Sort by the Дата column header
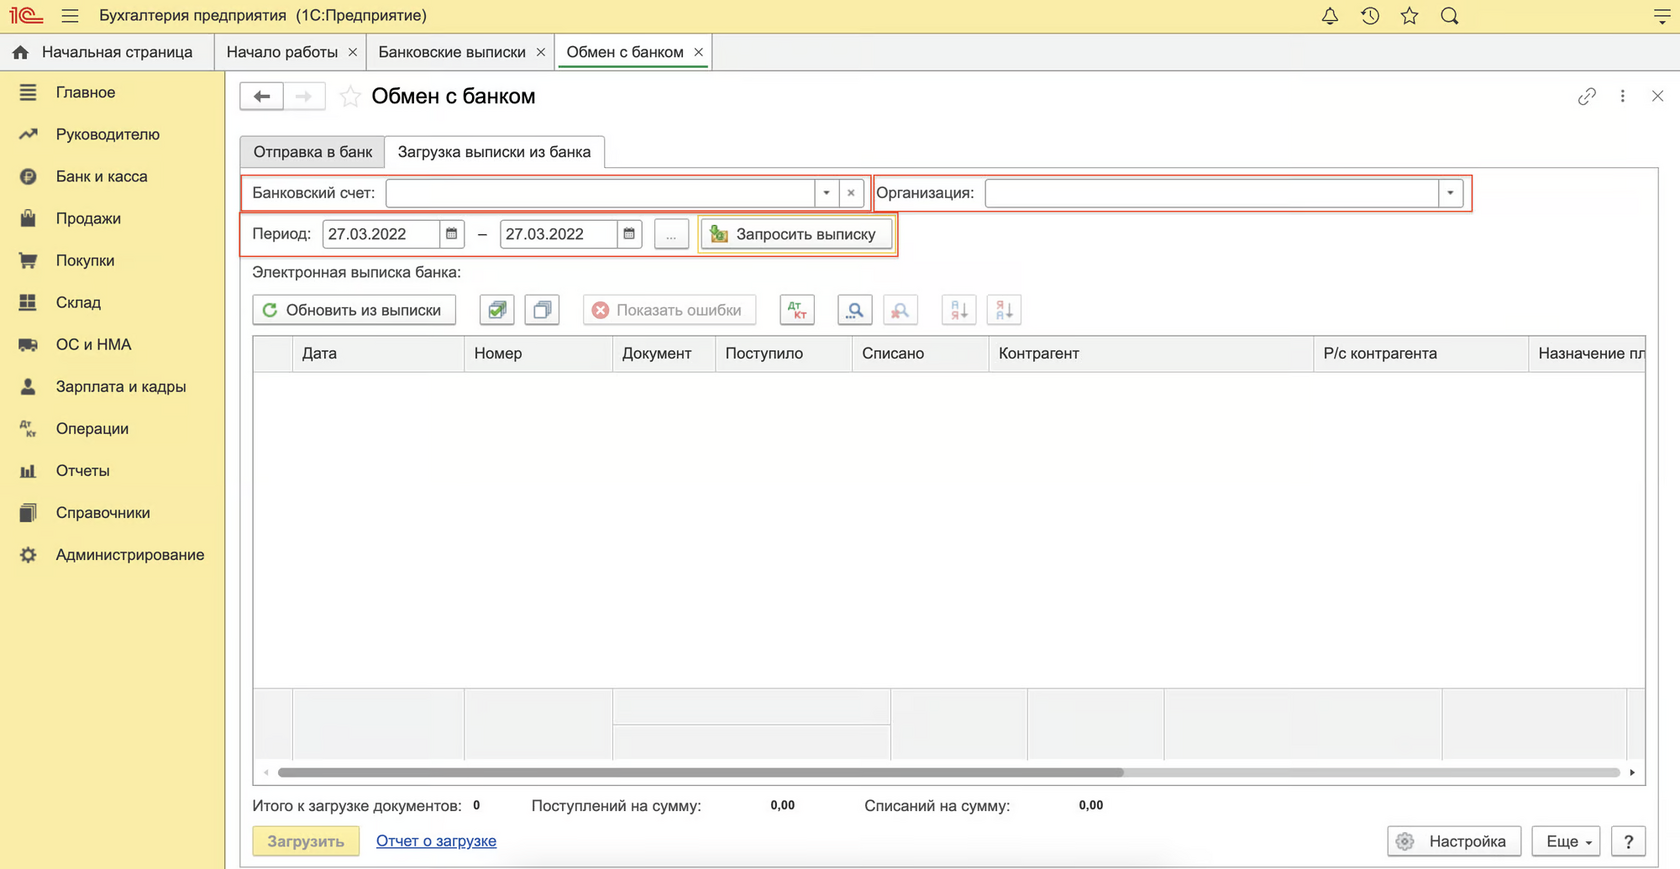Viewport: 1680px width, 869px height. point(378,353)
